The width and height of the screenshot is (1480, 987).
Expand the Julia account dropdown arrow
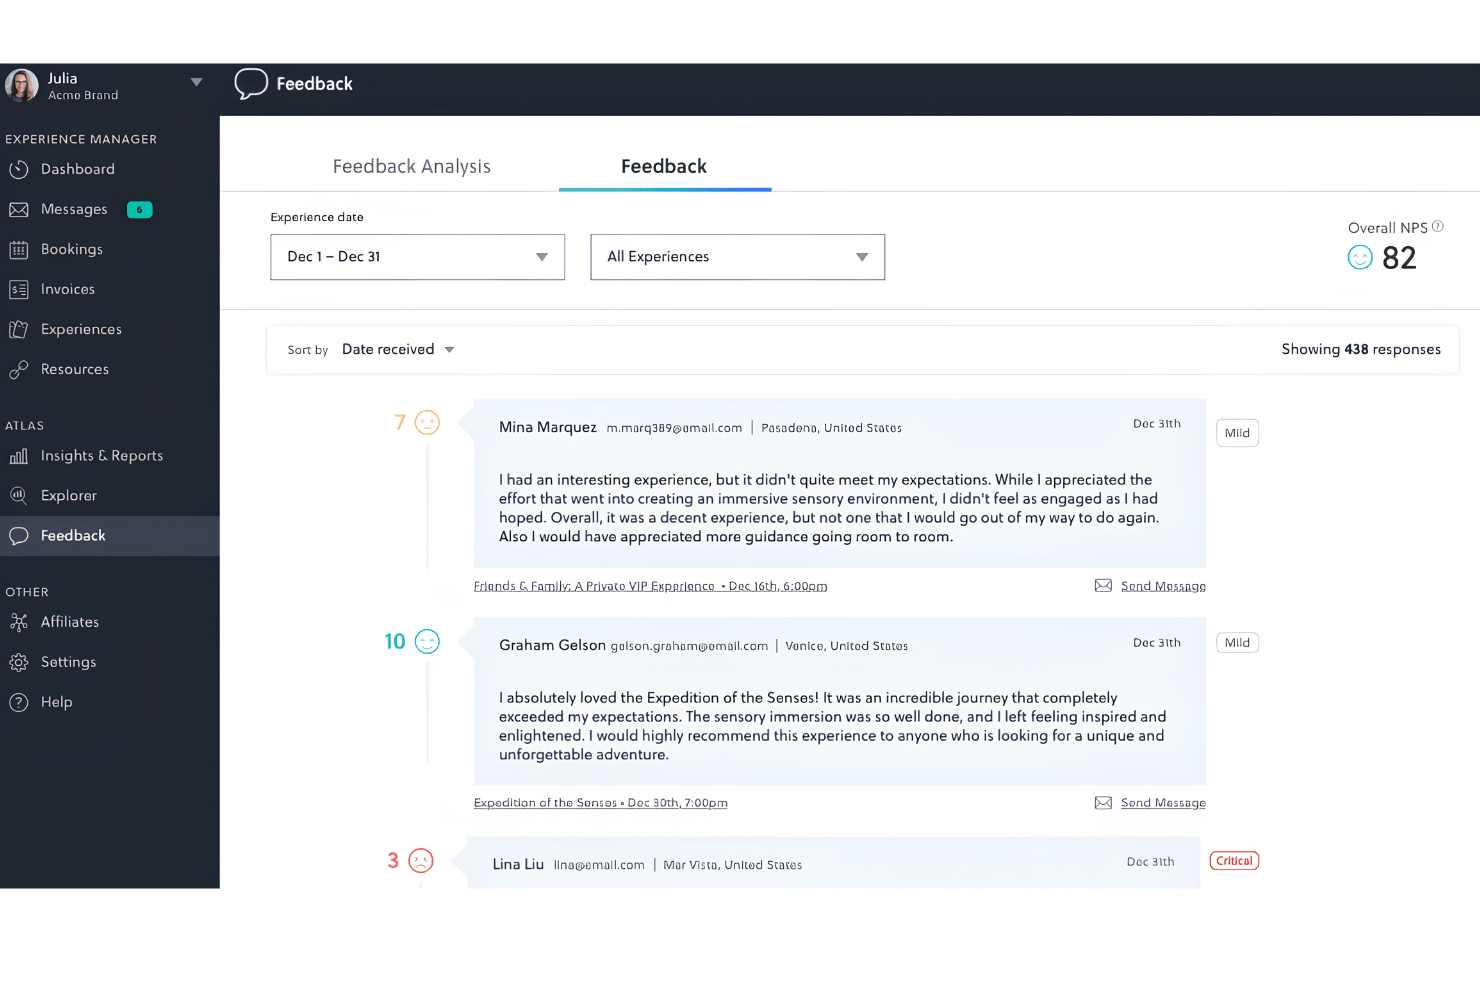coord(196,82)
